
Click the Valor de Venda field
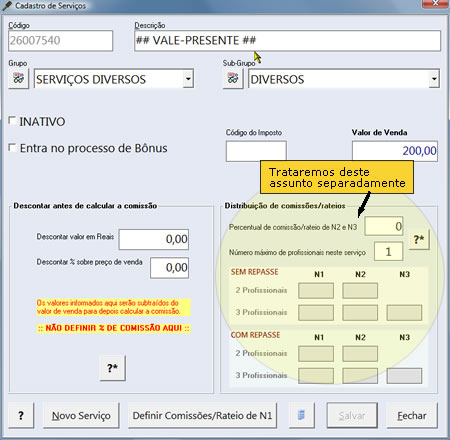395,151
